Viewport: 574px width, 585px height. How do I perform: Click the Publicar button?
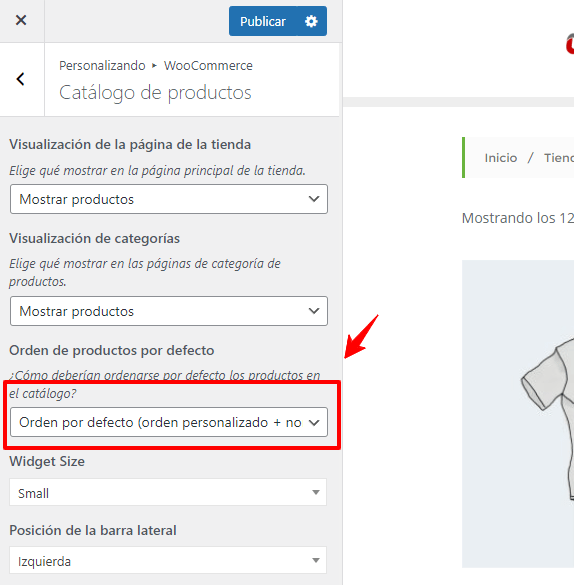(263, 21)
